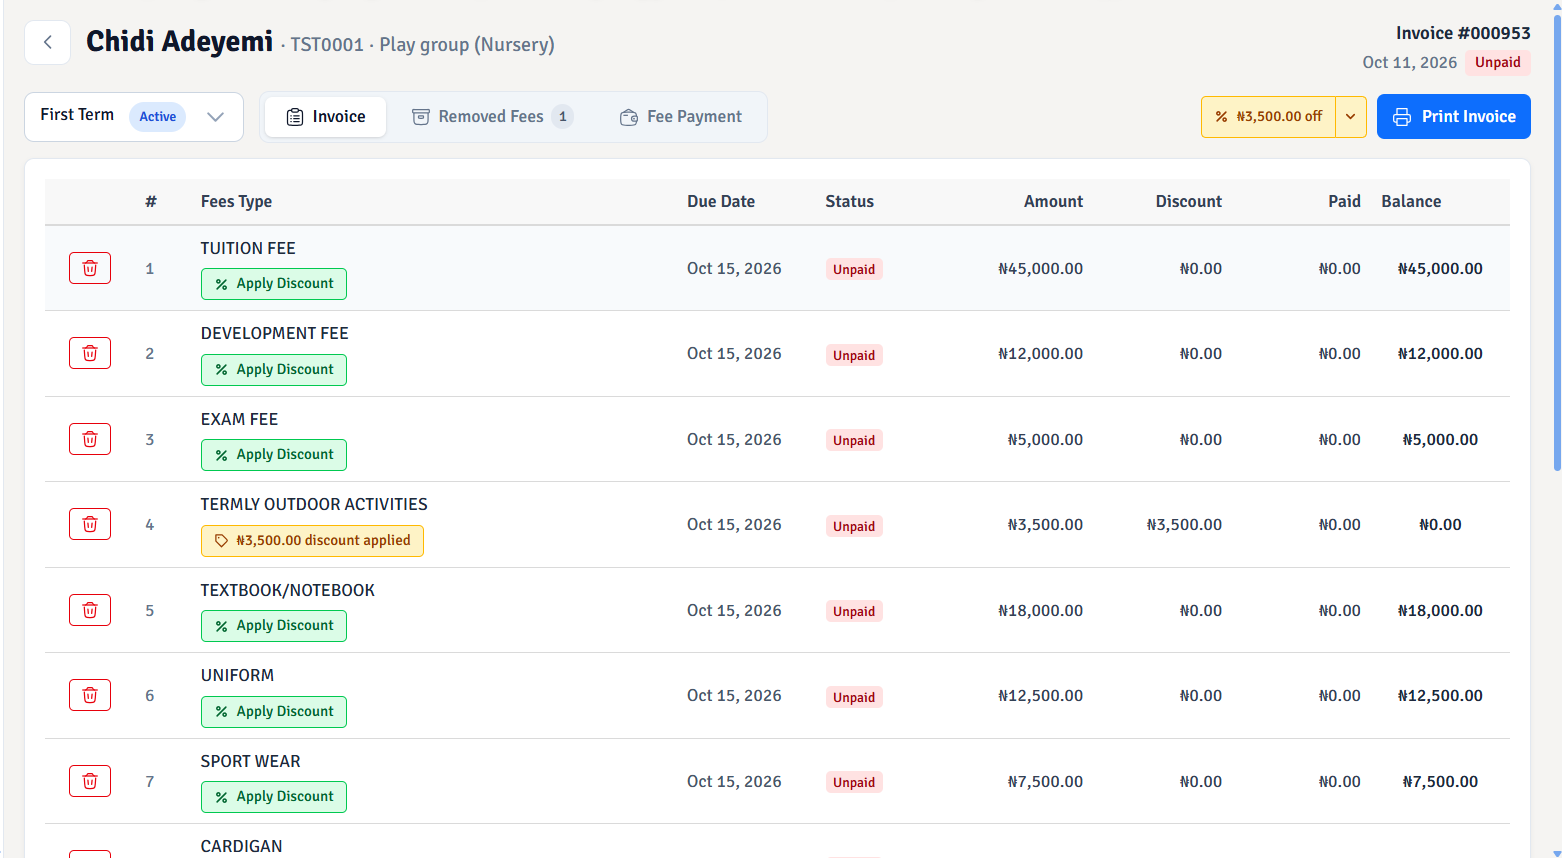Click the Unpaid status of TUITION FEE
This screenshot has height=858, width=1562.
point(854,269)
